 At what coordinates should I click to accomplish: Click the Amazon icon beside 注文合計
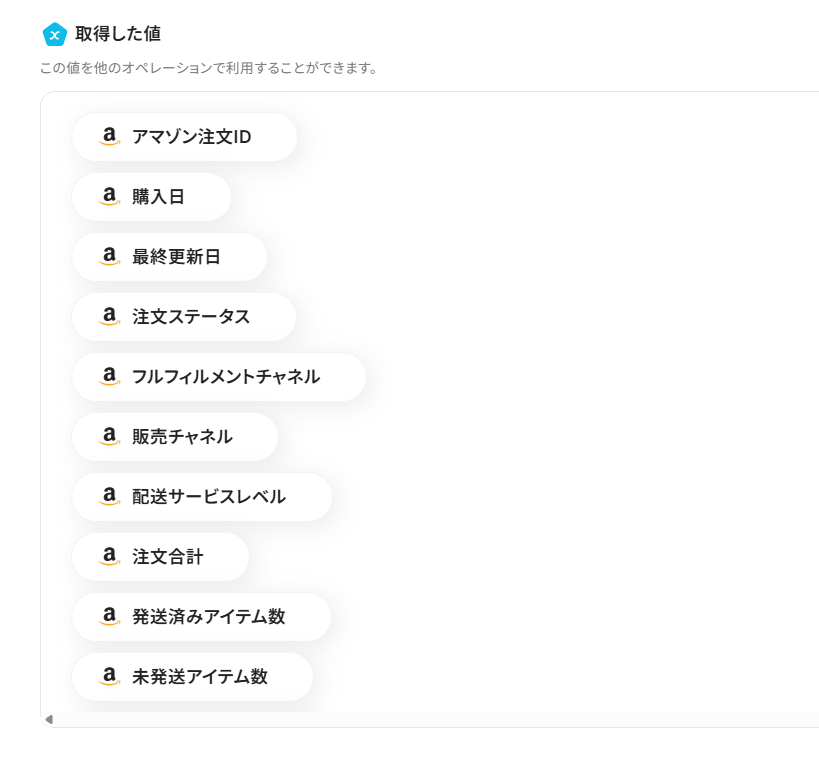[110, 557]
